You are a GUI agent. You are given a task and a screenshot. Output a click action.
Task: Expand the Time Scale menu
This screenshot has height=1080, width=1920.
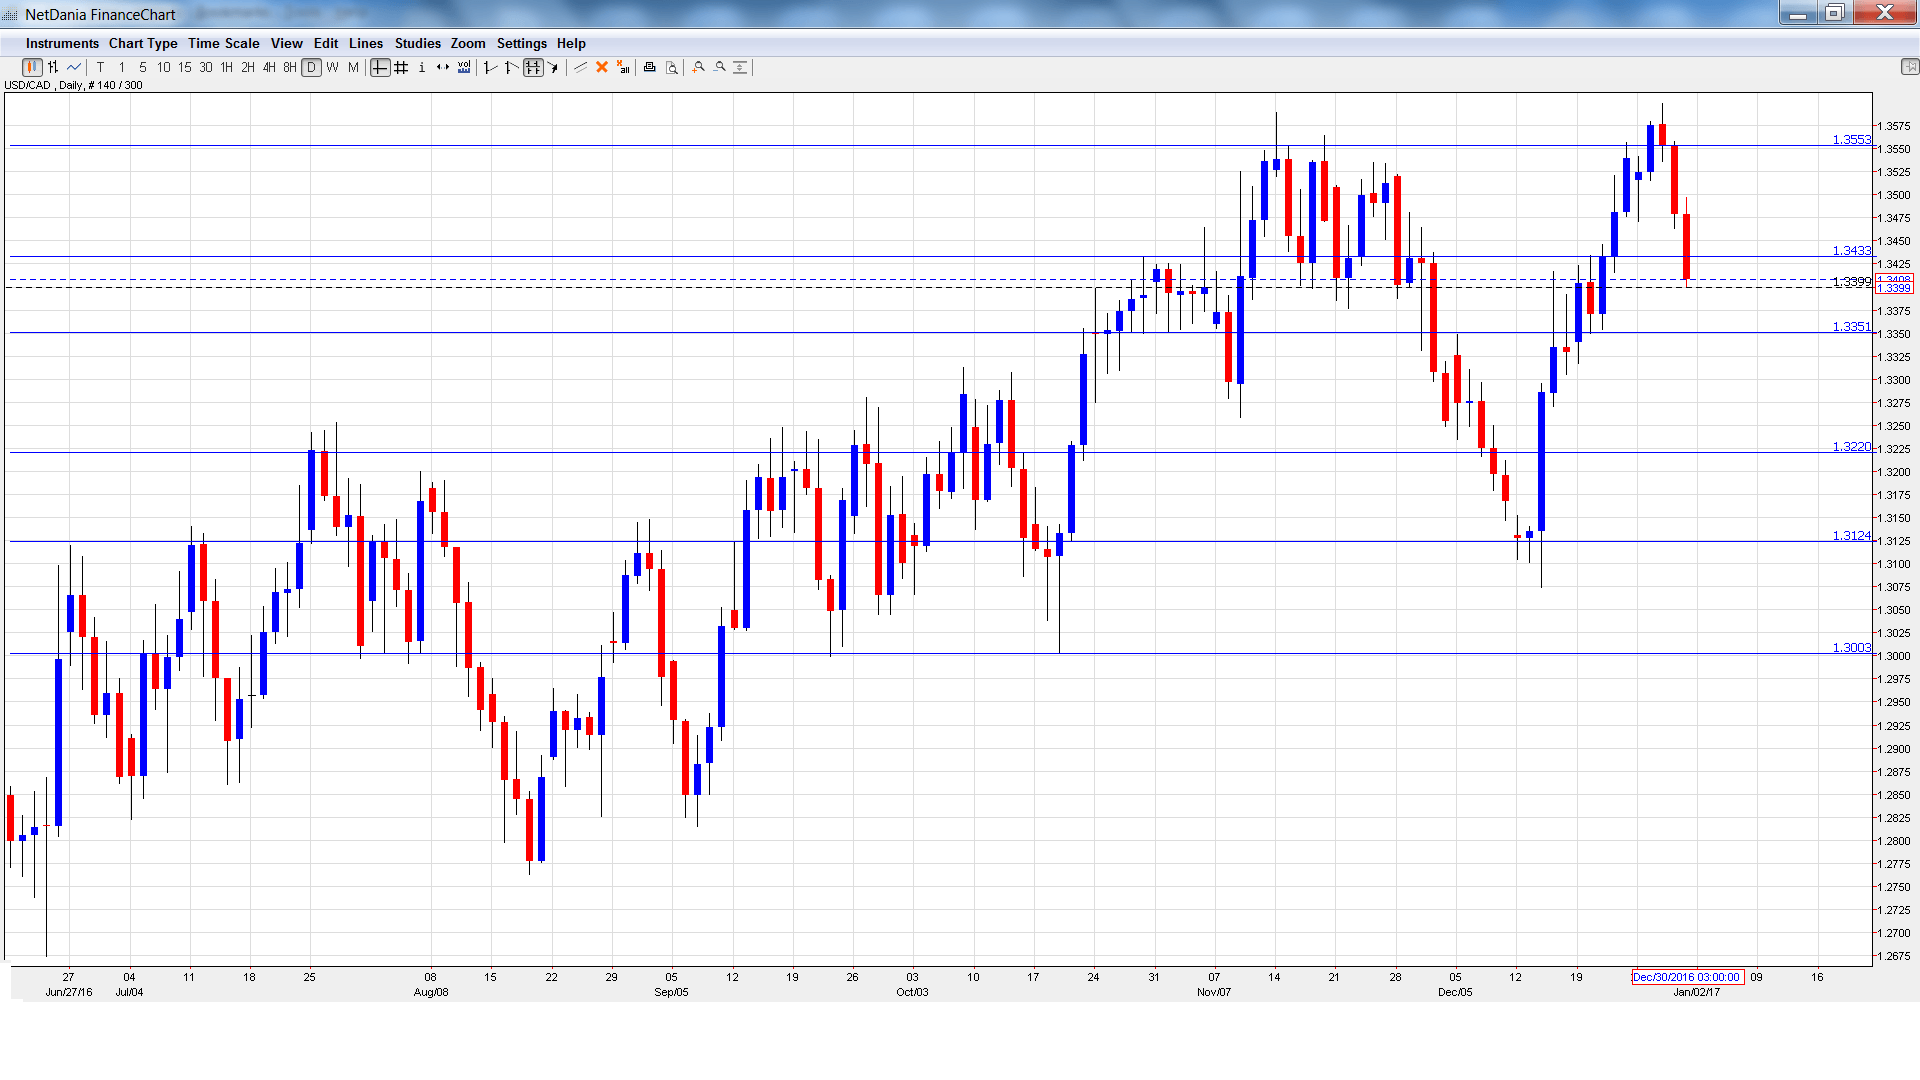click(x=223, y=43)
